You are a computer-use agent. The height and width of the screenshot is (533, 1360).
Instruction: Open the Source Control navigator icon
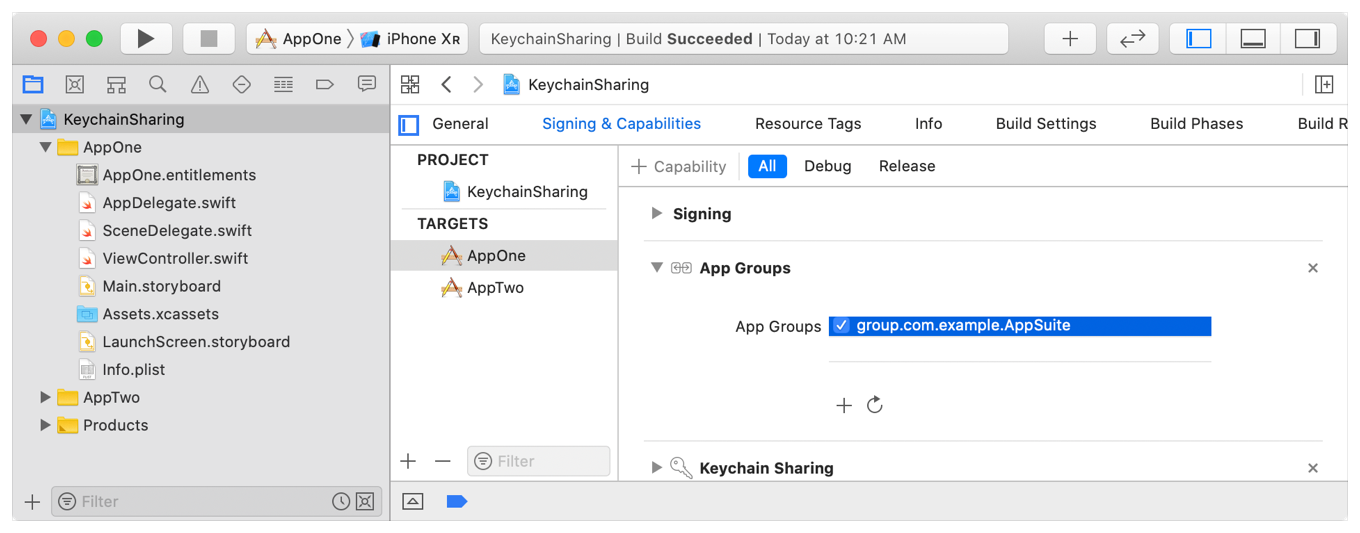point(75,85)
